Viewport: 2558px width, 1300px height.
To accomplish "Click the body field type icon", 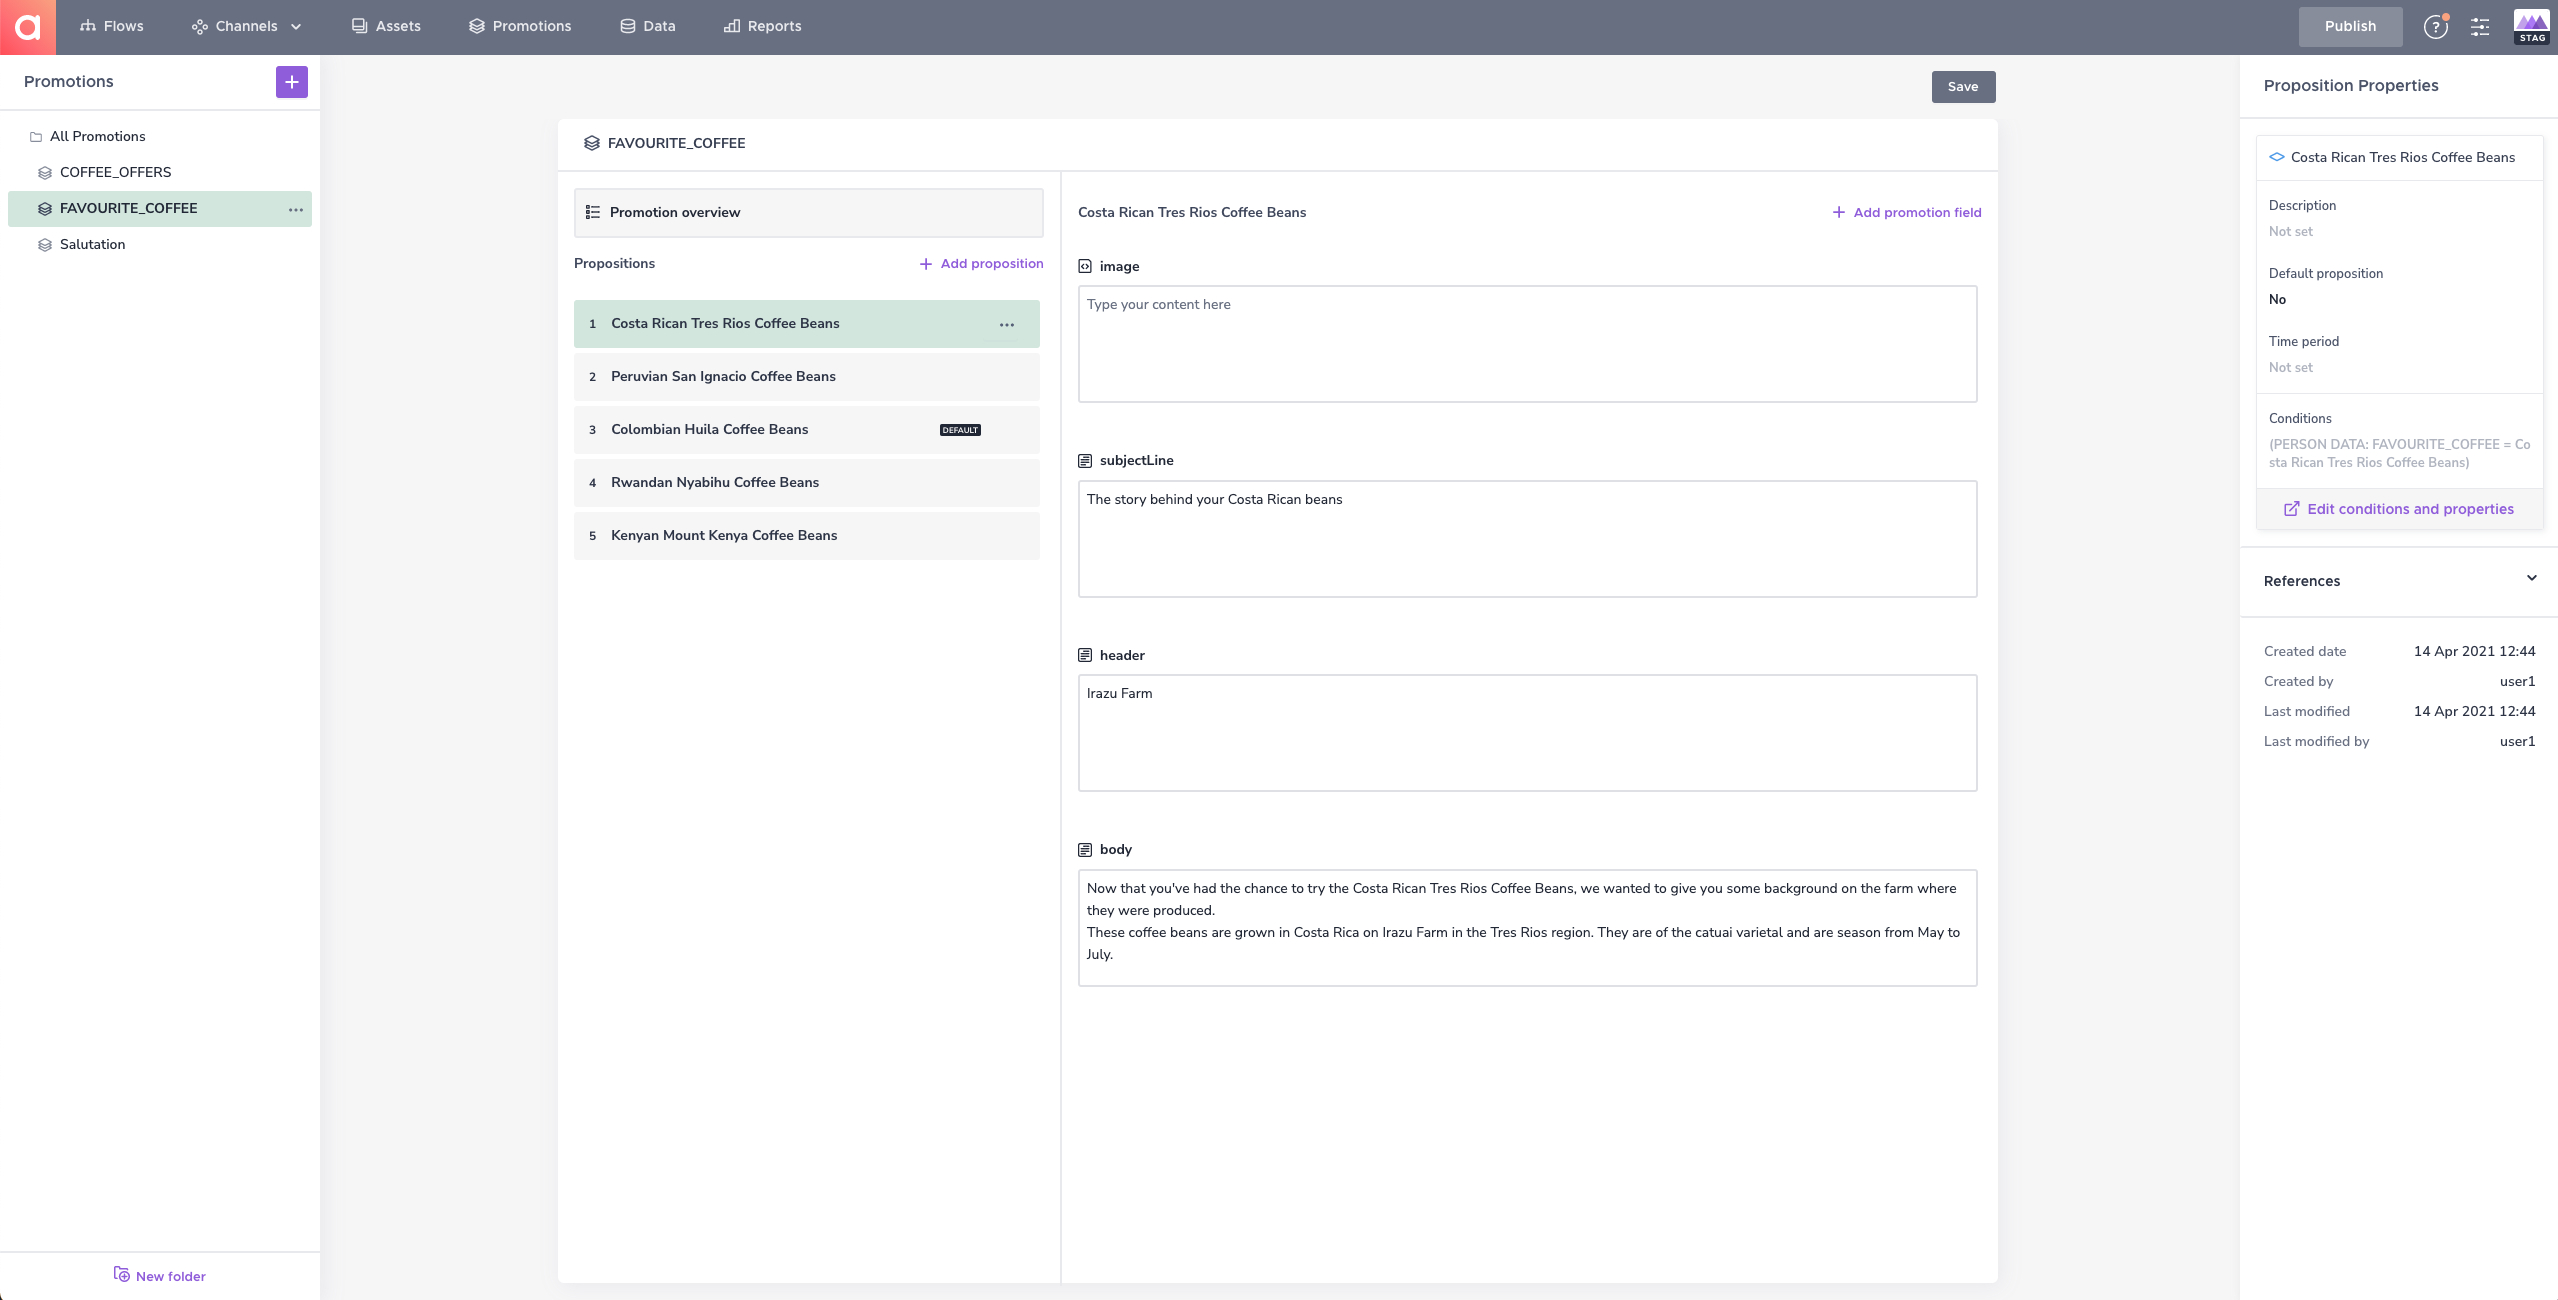I will (x=1085, y=850).
